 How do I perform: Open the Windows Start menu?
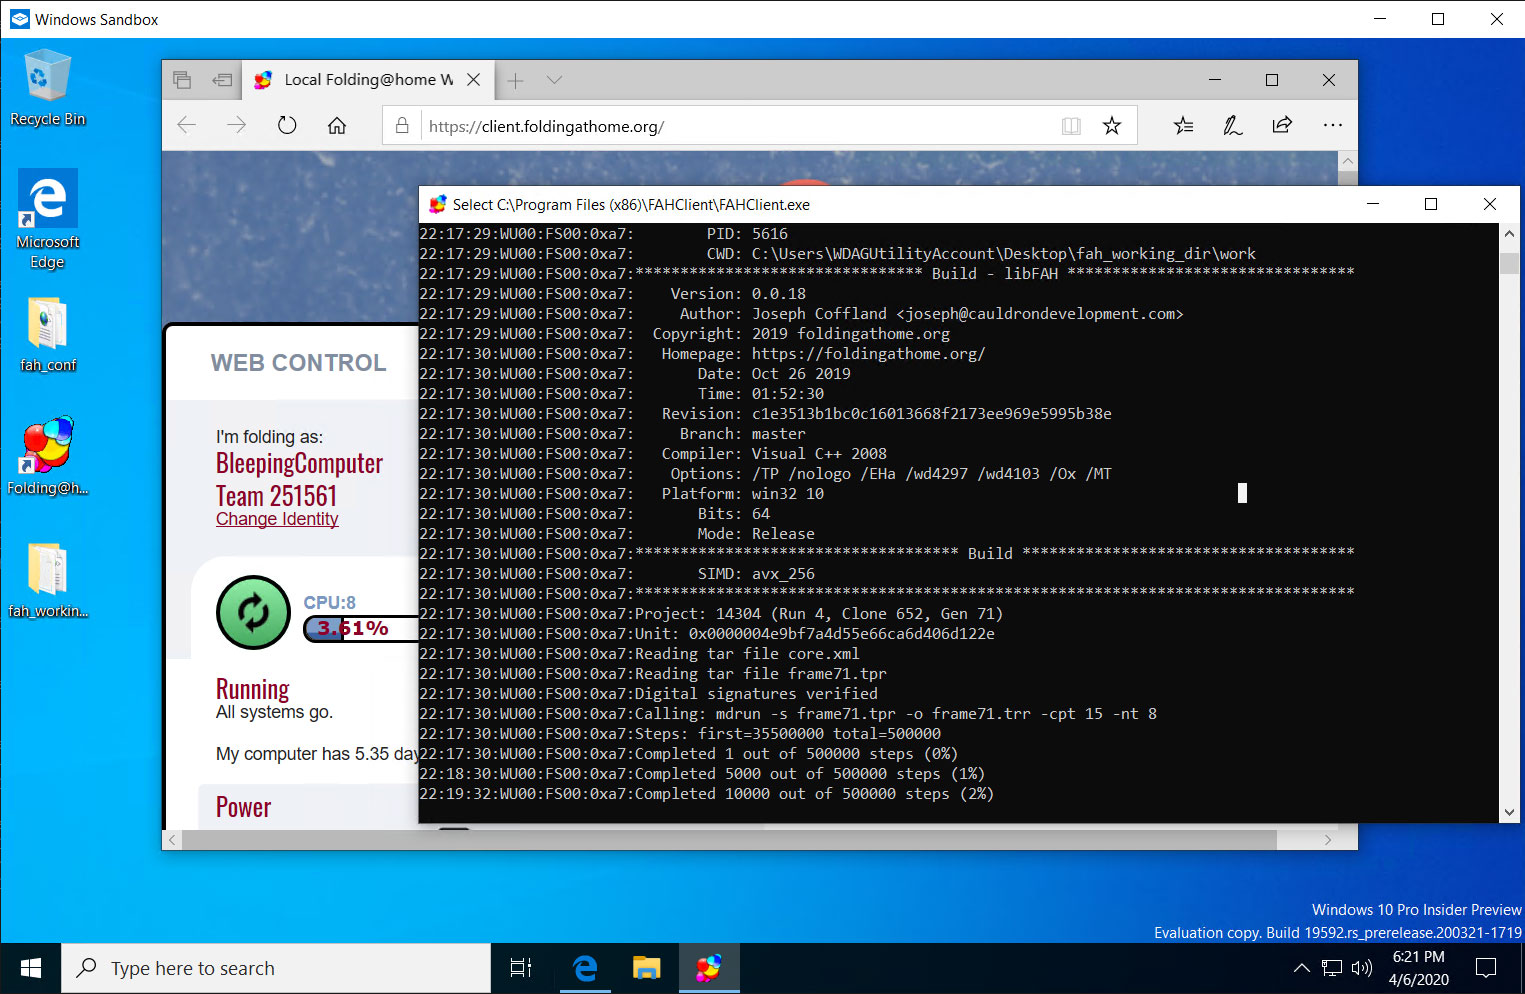[31, 968]
